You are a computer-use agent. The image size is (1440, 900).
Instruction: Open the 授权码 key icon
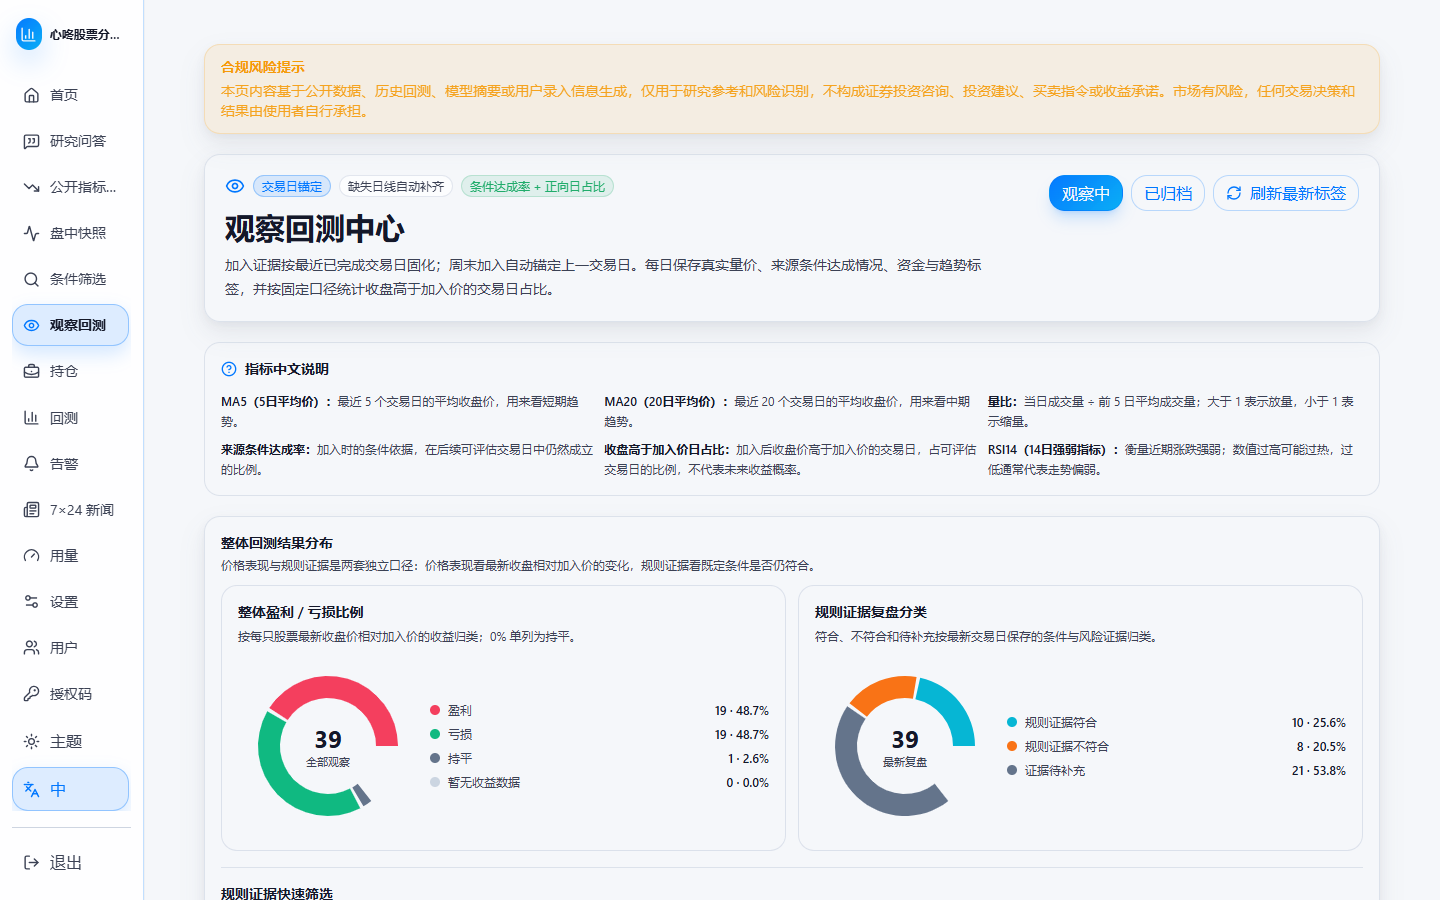point(31,694)
